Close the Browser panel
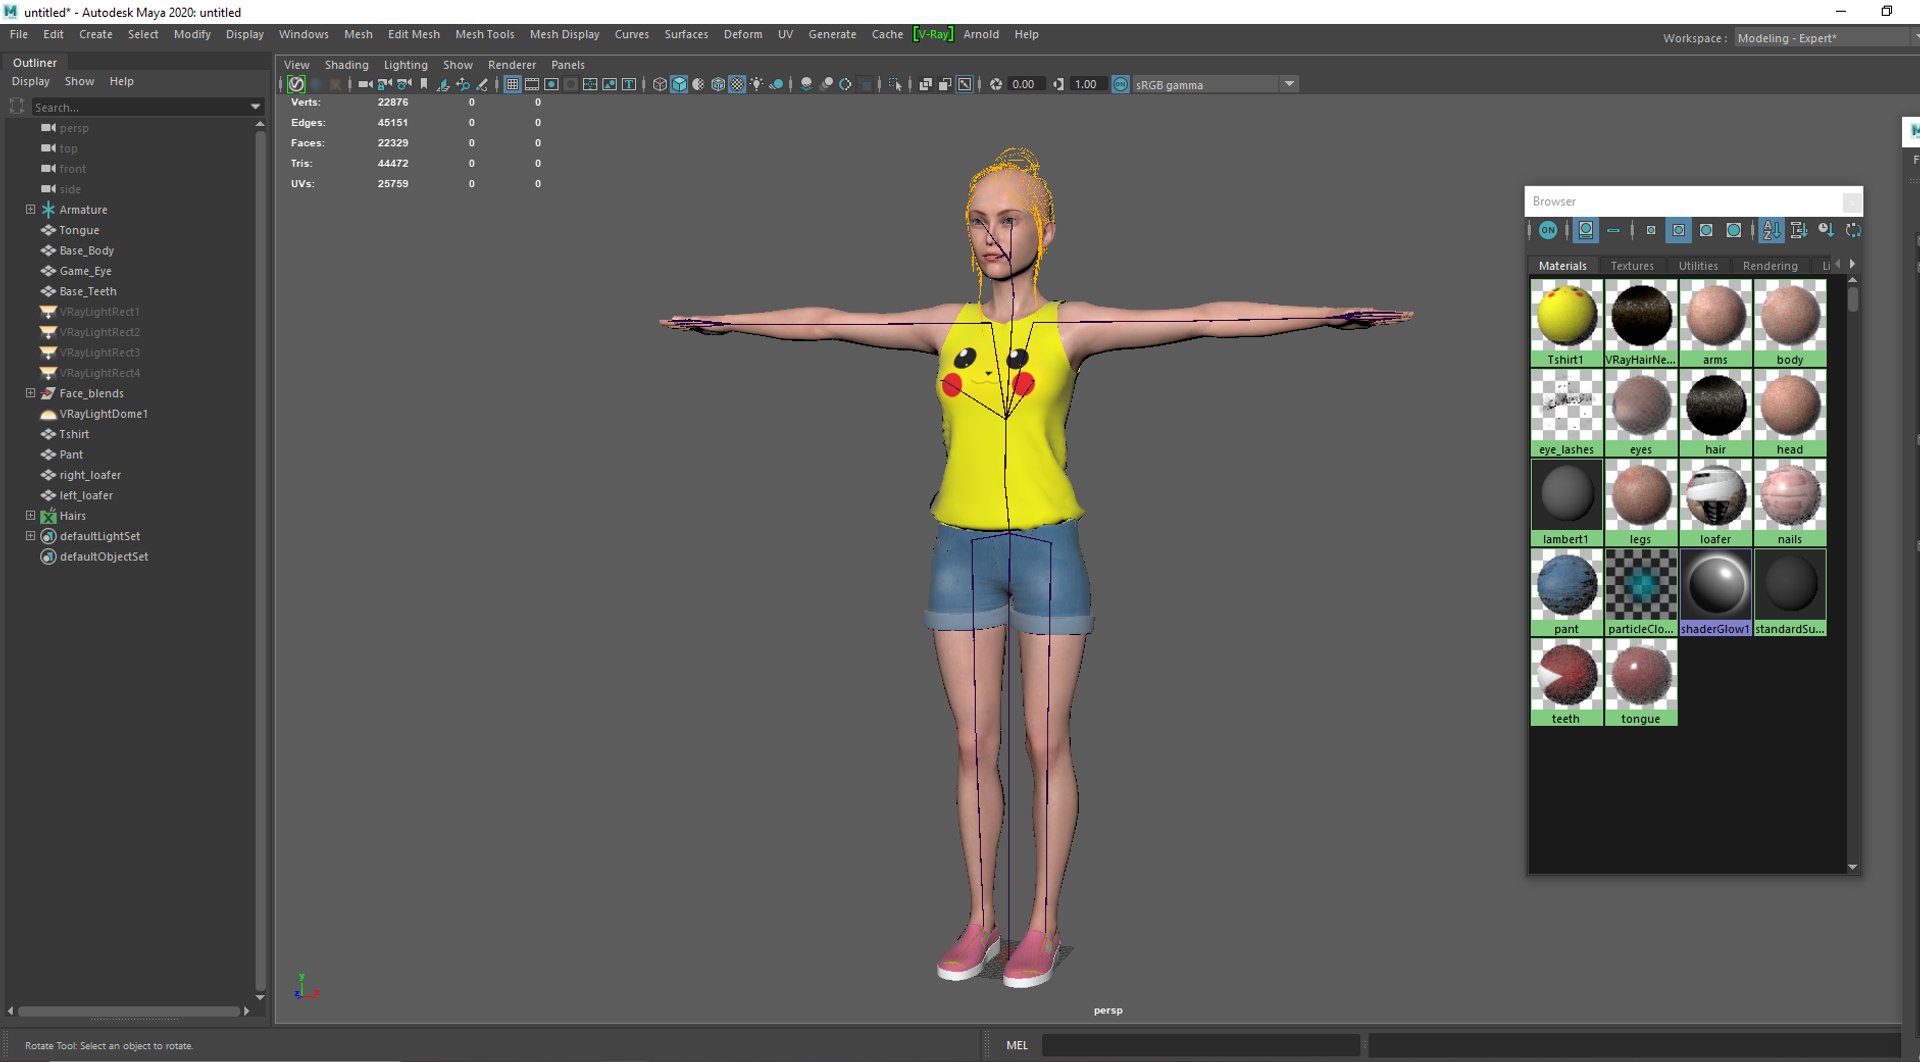 point(1852,202)
